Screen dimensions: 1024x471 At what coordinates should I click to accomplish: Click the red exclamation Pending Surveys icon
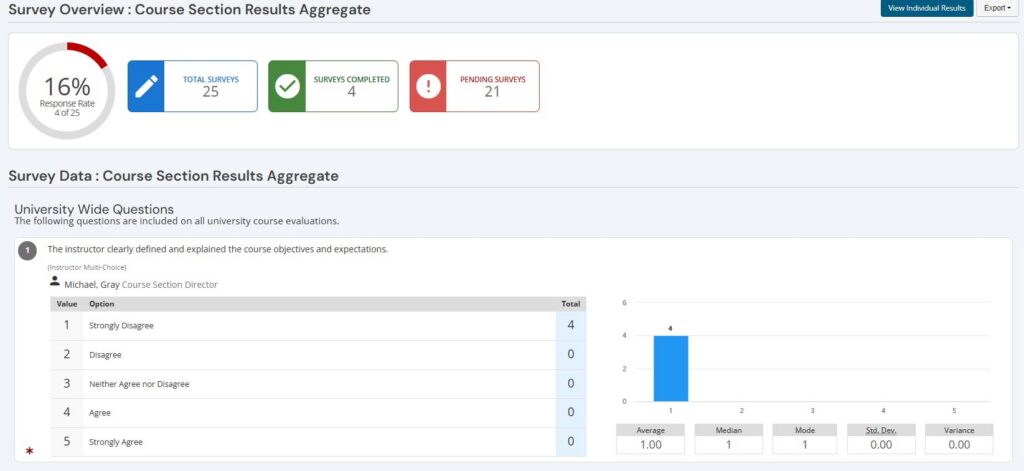coord(429,86)
